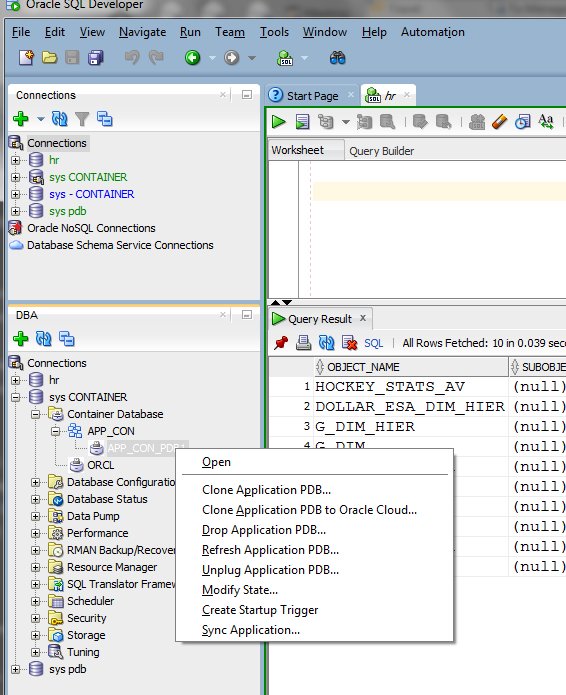
Task: Select Modify State in context menu
Action: [240, 590]
